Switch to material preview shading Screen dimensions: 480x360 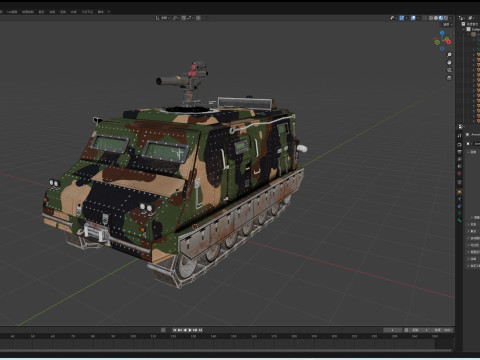click(x=441, y=18)
